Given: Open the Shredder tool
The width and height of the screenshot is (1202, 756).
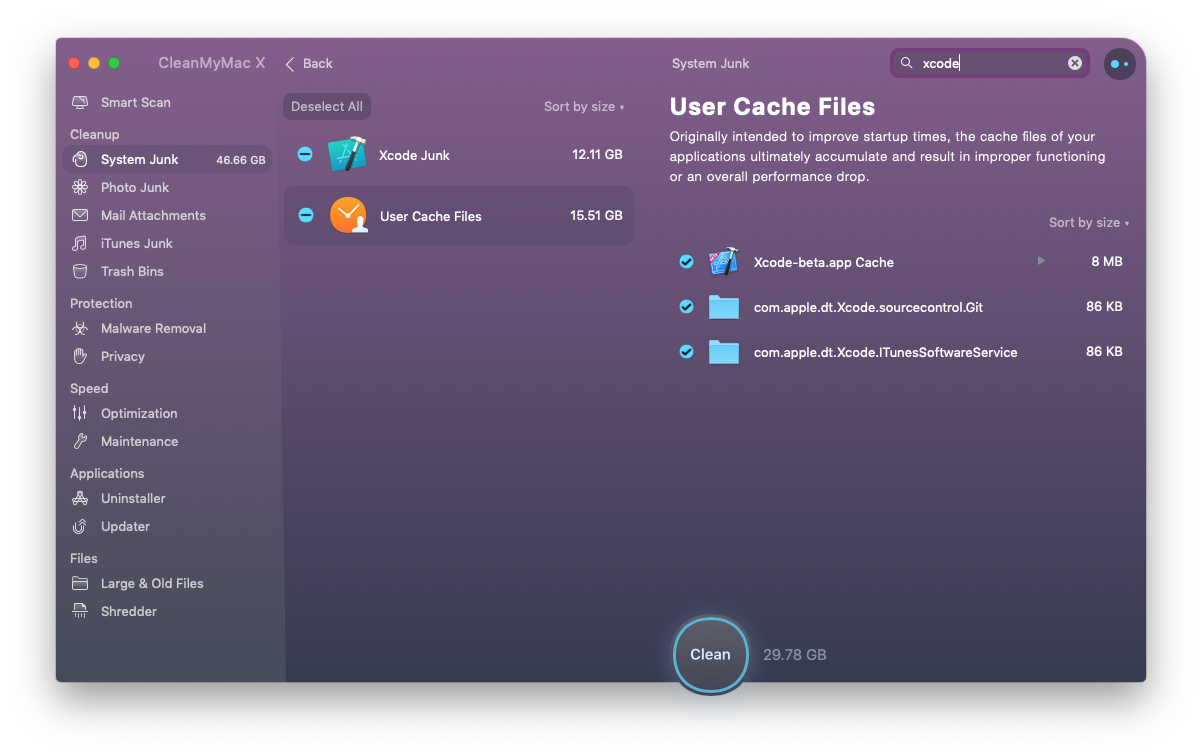Looking at the screenshot, I should point(128,612).
